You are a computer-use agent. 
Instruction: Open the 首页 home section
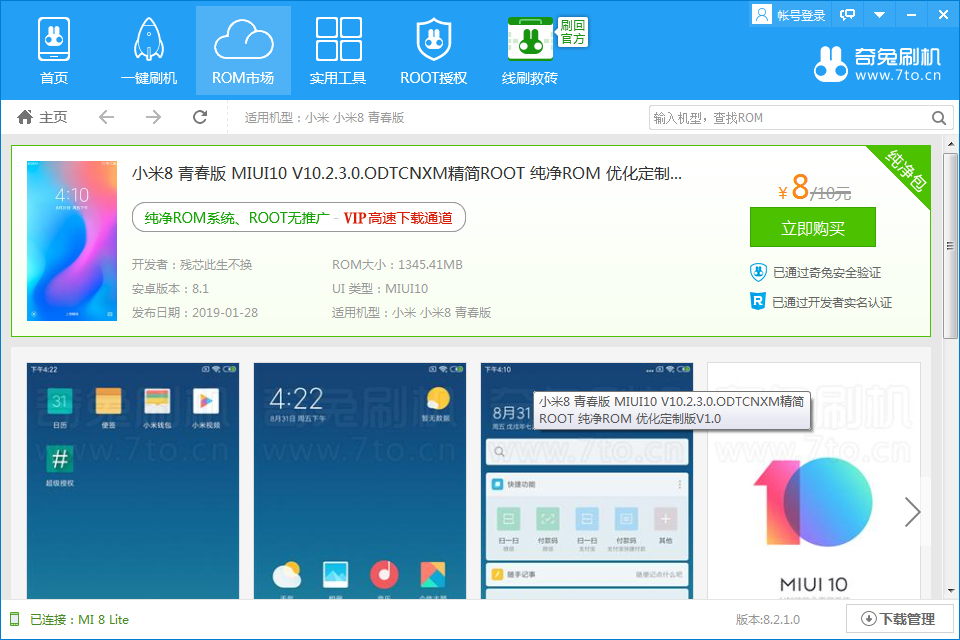coord(54,51)
